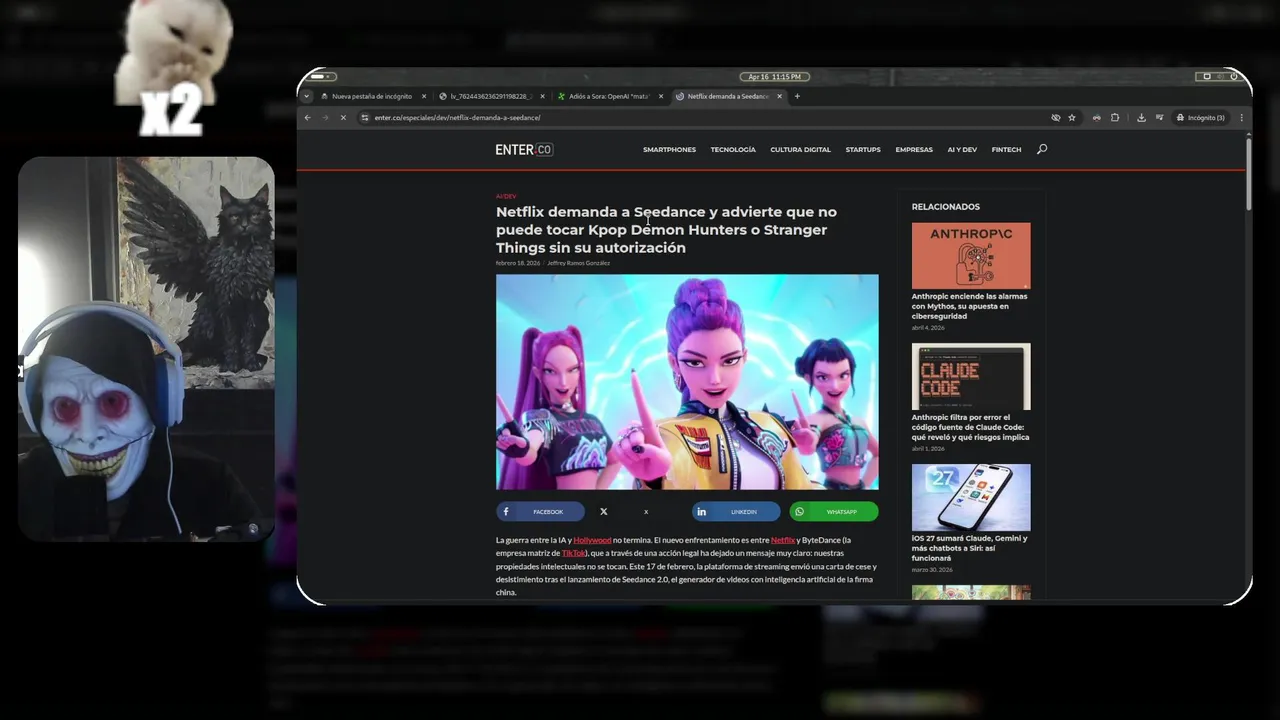Open the extensions puzzle icon
This screenshot has height=720, width=1280.
[1115, 118]
